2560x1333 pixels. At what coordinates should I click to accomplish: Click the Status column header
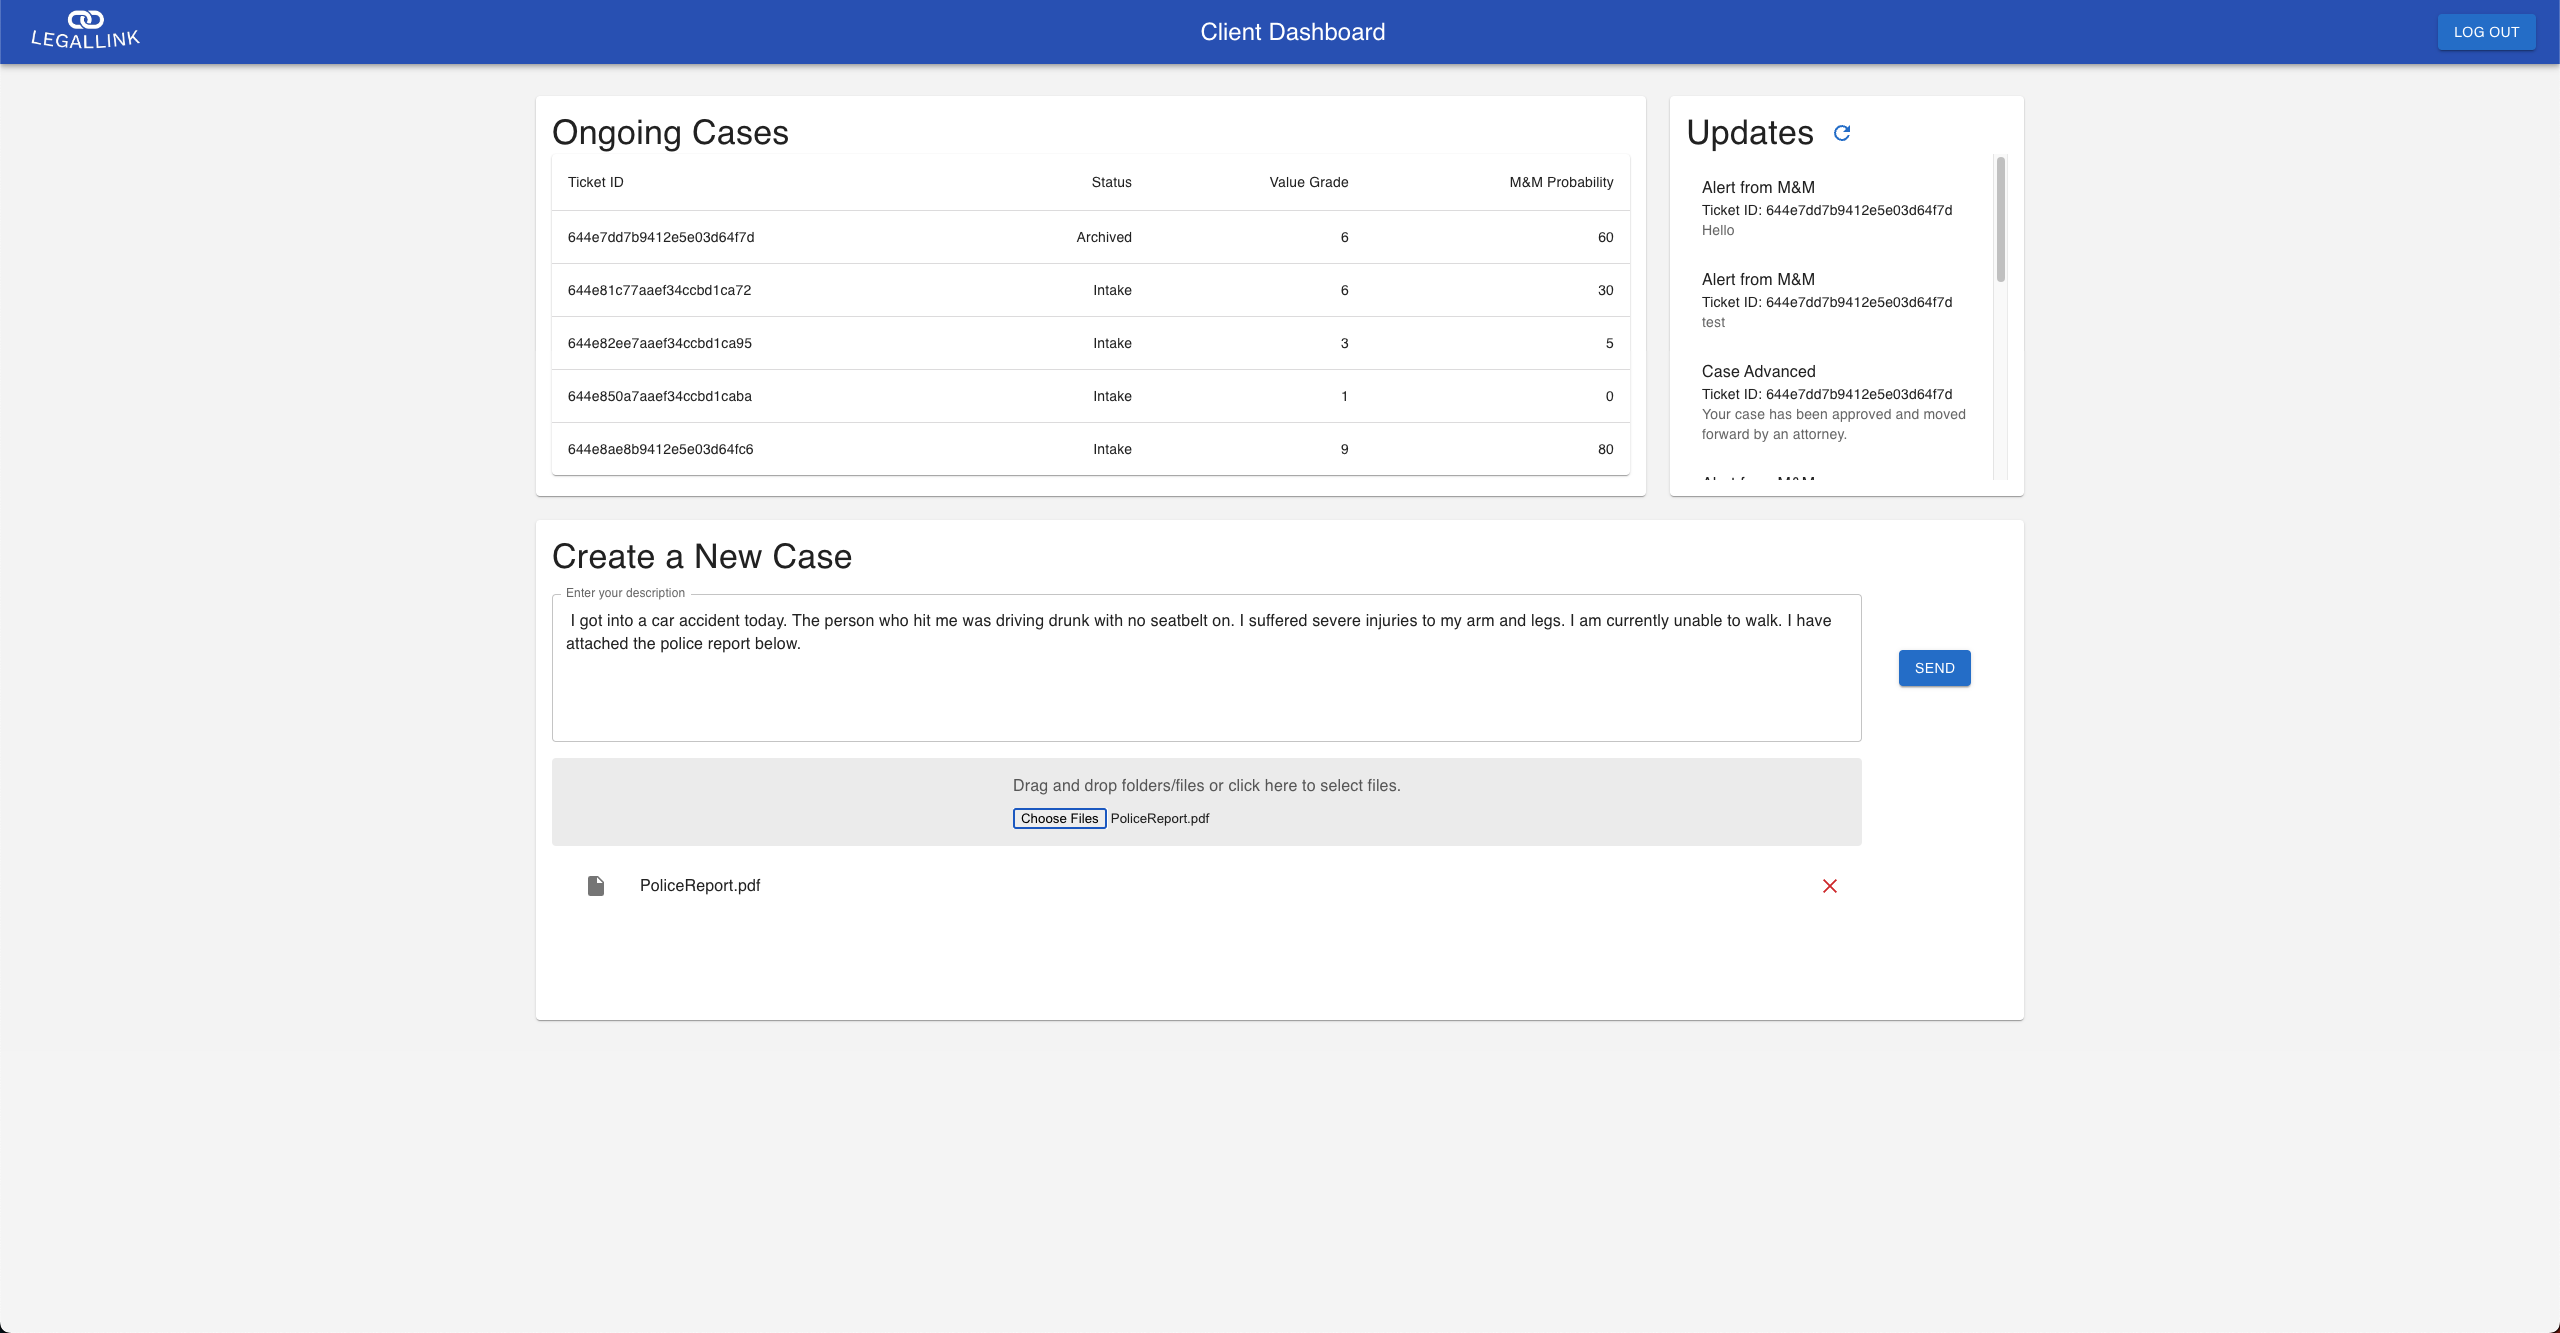(1111, 182)
